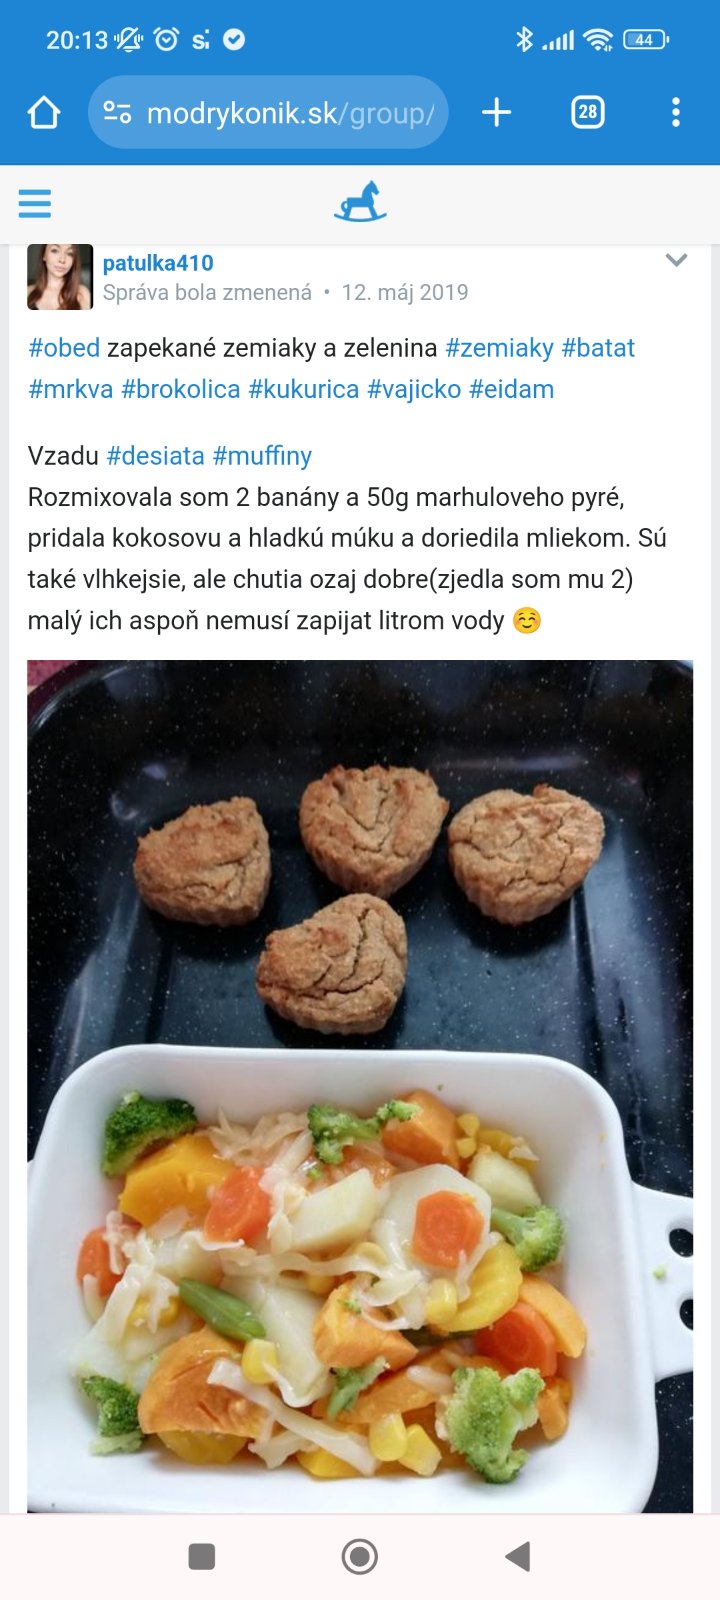
Task: Open the hamburger site menu
Action: tap(35, 204)
